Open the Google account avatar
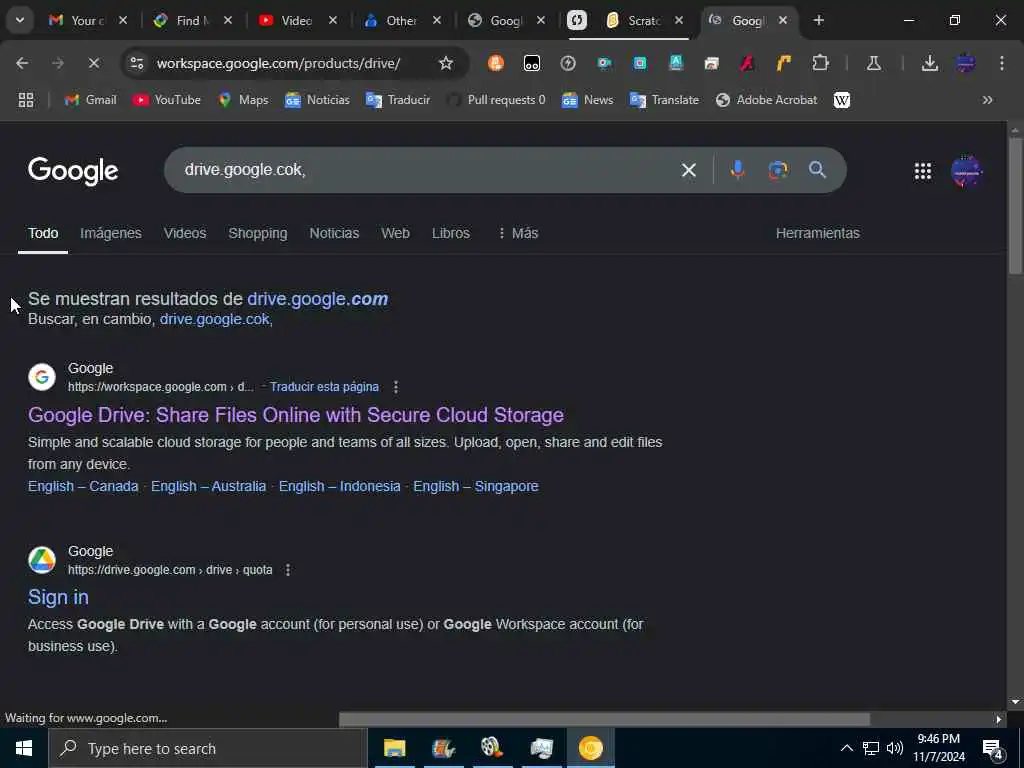Image resolution: width=1024 pixels, height=768 pixels. [966, 171]
